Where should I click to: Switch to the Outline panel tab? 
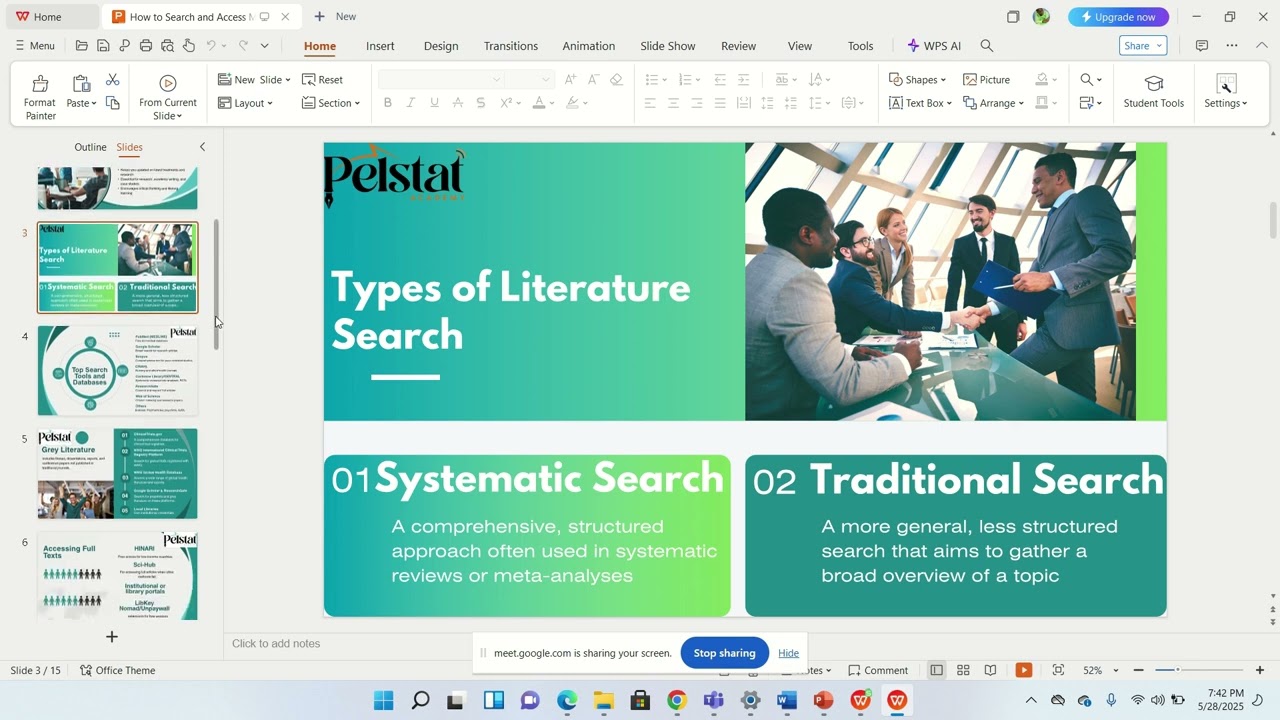pyautogui.click(x=90, y=147)
